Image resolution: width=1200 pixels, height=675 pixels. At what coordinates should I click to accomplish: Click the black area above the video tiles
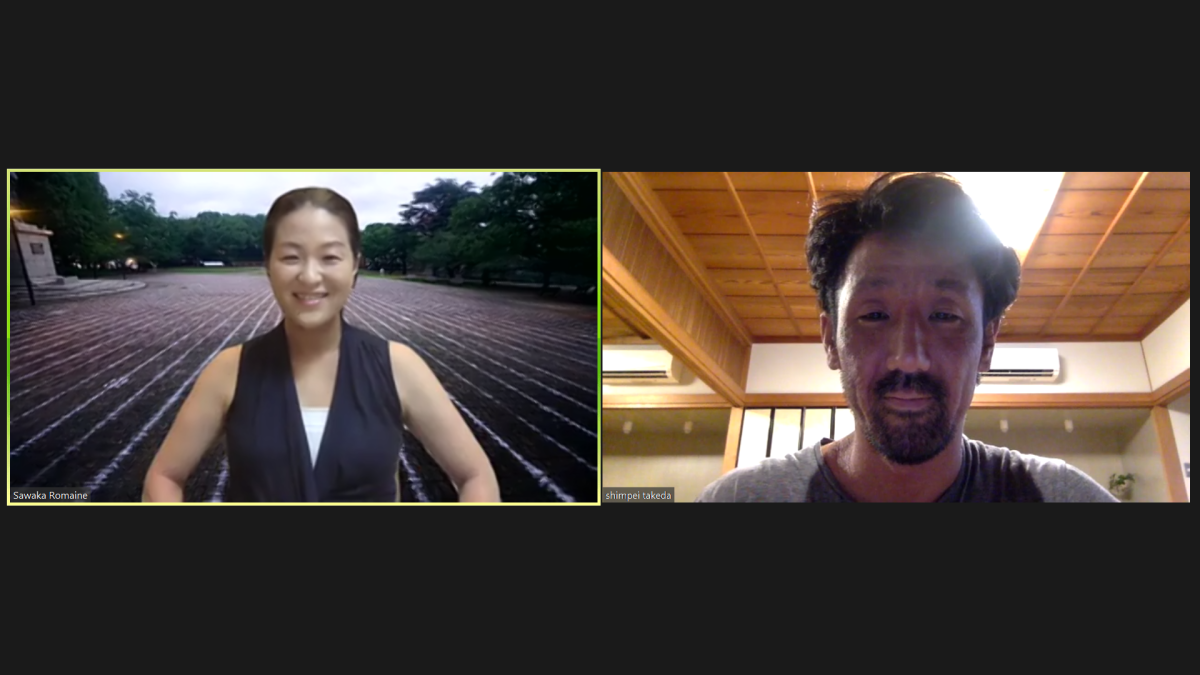pyautogui.click(x=600, y=85)
